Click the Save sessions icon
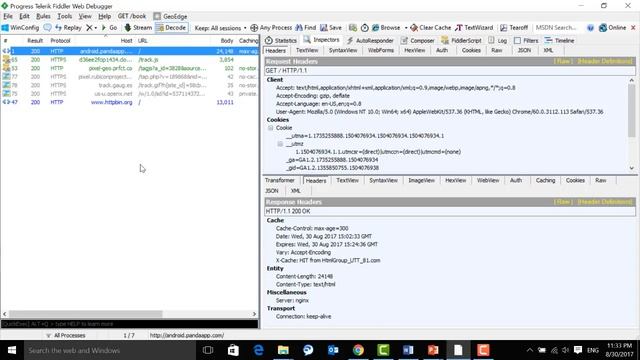This screenshot has height=360, width=640. (x=324, y=28)
